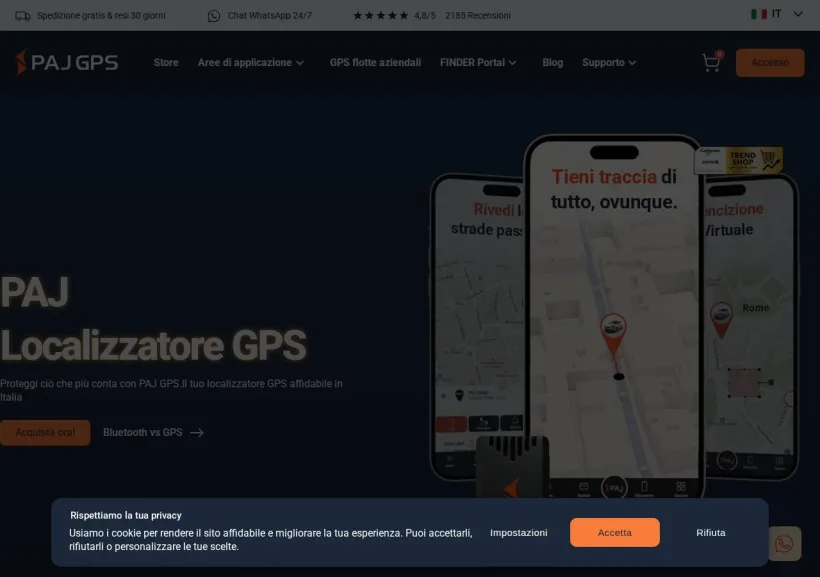
Task: Click the Acquista ora! button
Action: 45,433
